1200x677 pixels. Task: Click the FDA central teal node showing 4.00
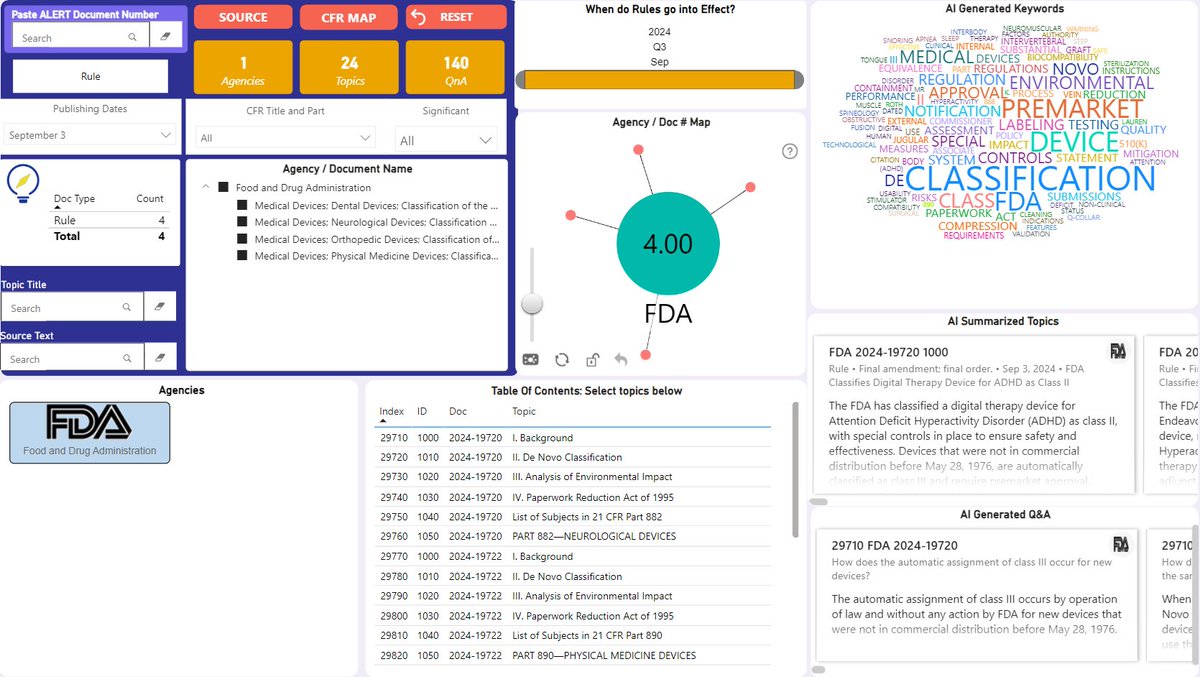668,244
